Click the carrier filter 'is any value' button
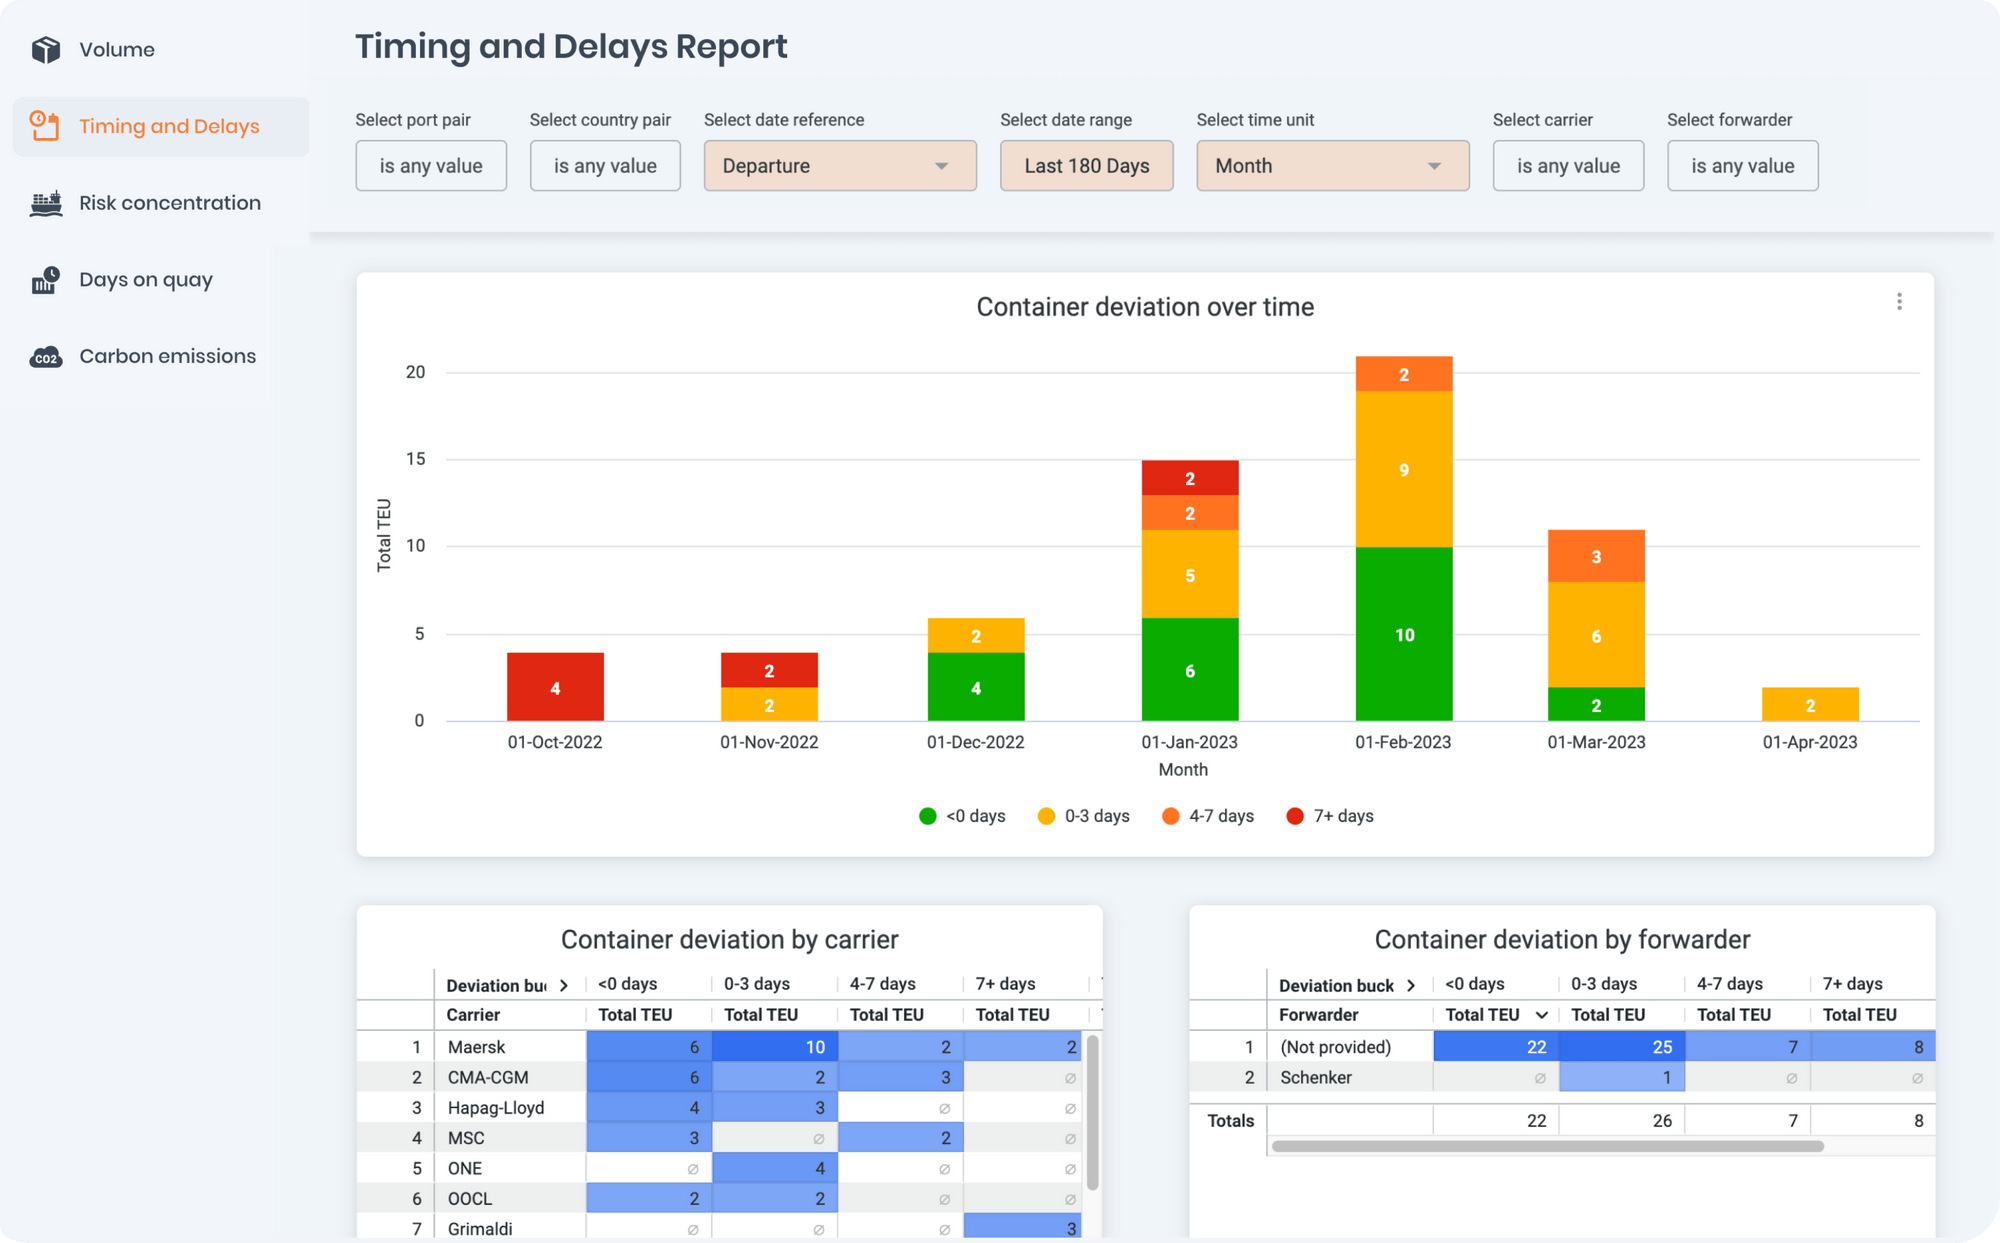 click(1567, 165)
